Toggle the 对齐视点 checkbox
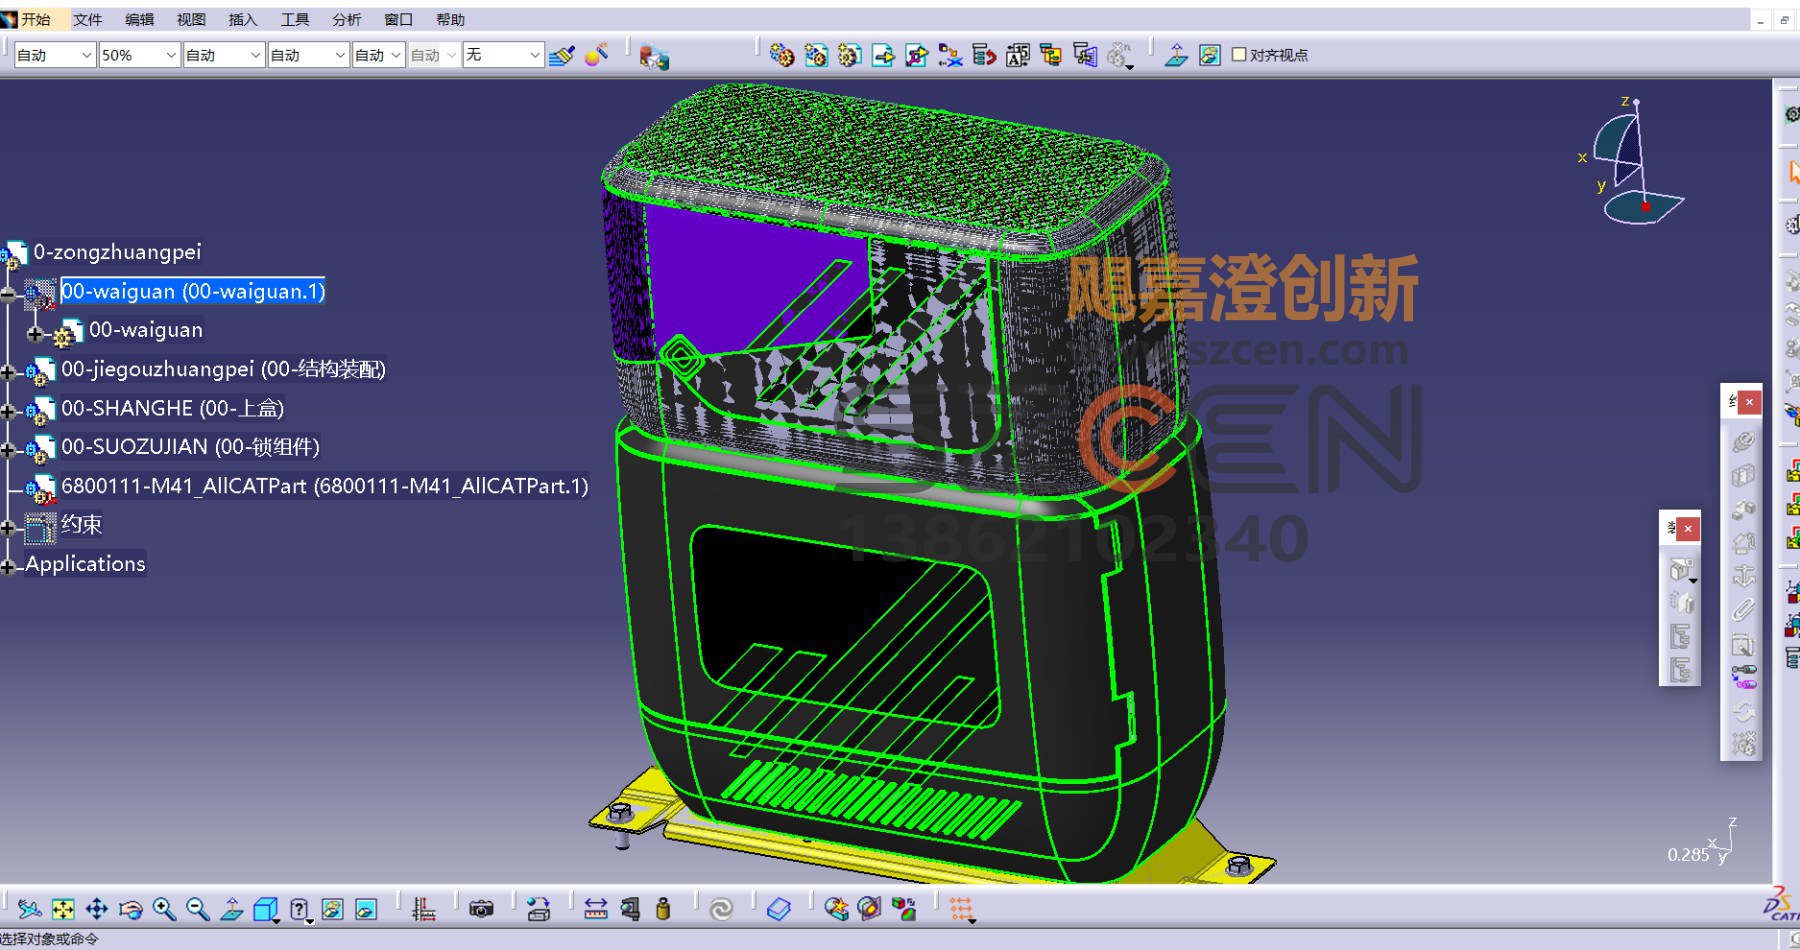Image resolution: width=1800 pixels, height=950 pixels. tap(1239, 55)
